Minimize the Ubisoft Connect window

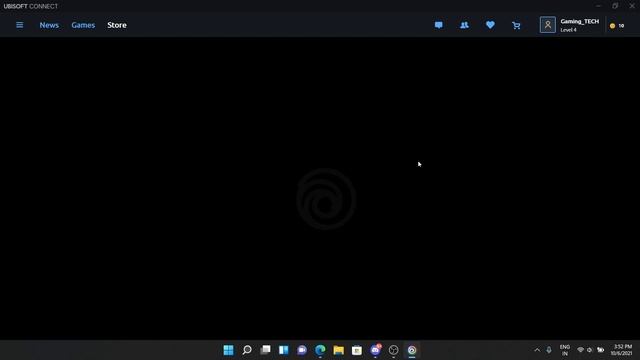pyautogui.click(x=598, y=6)
